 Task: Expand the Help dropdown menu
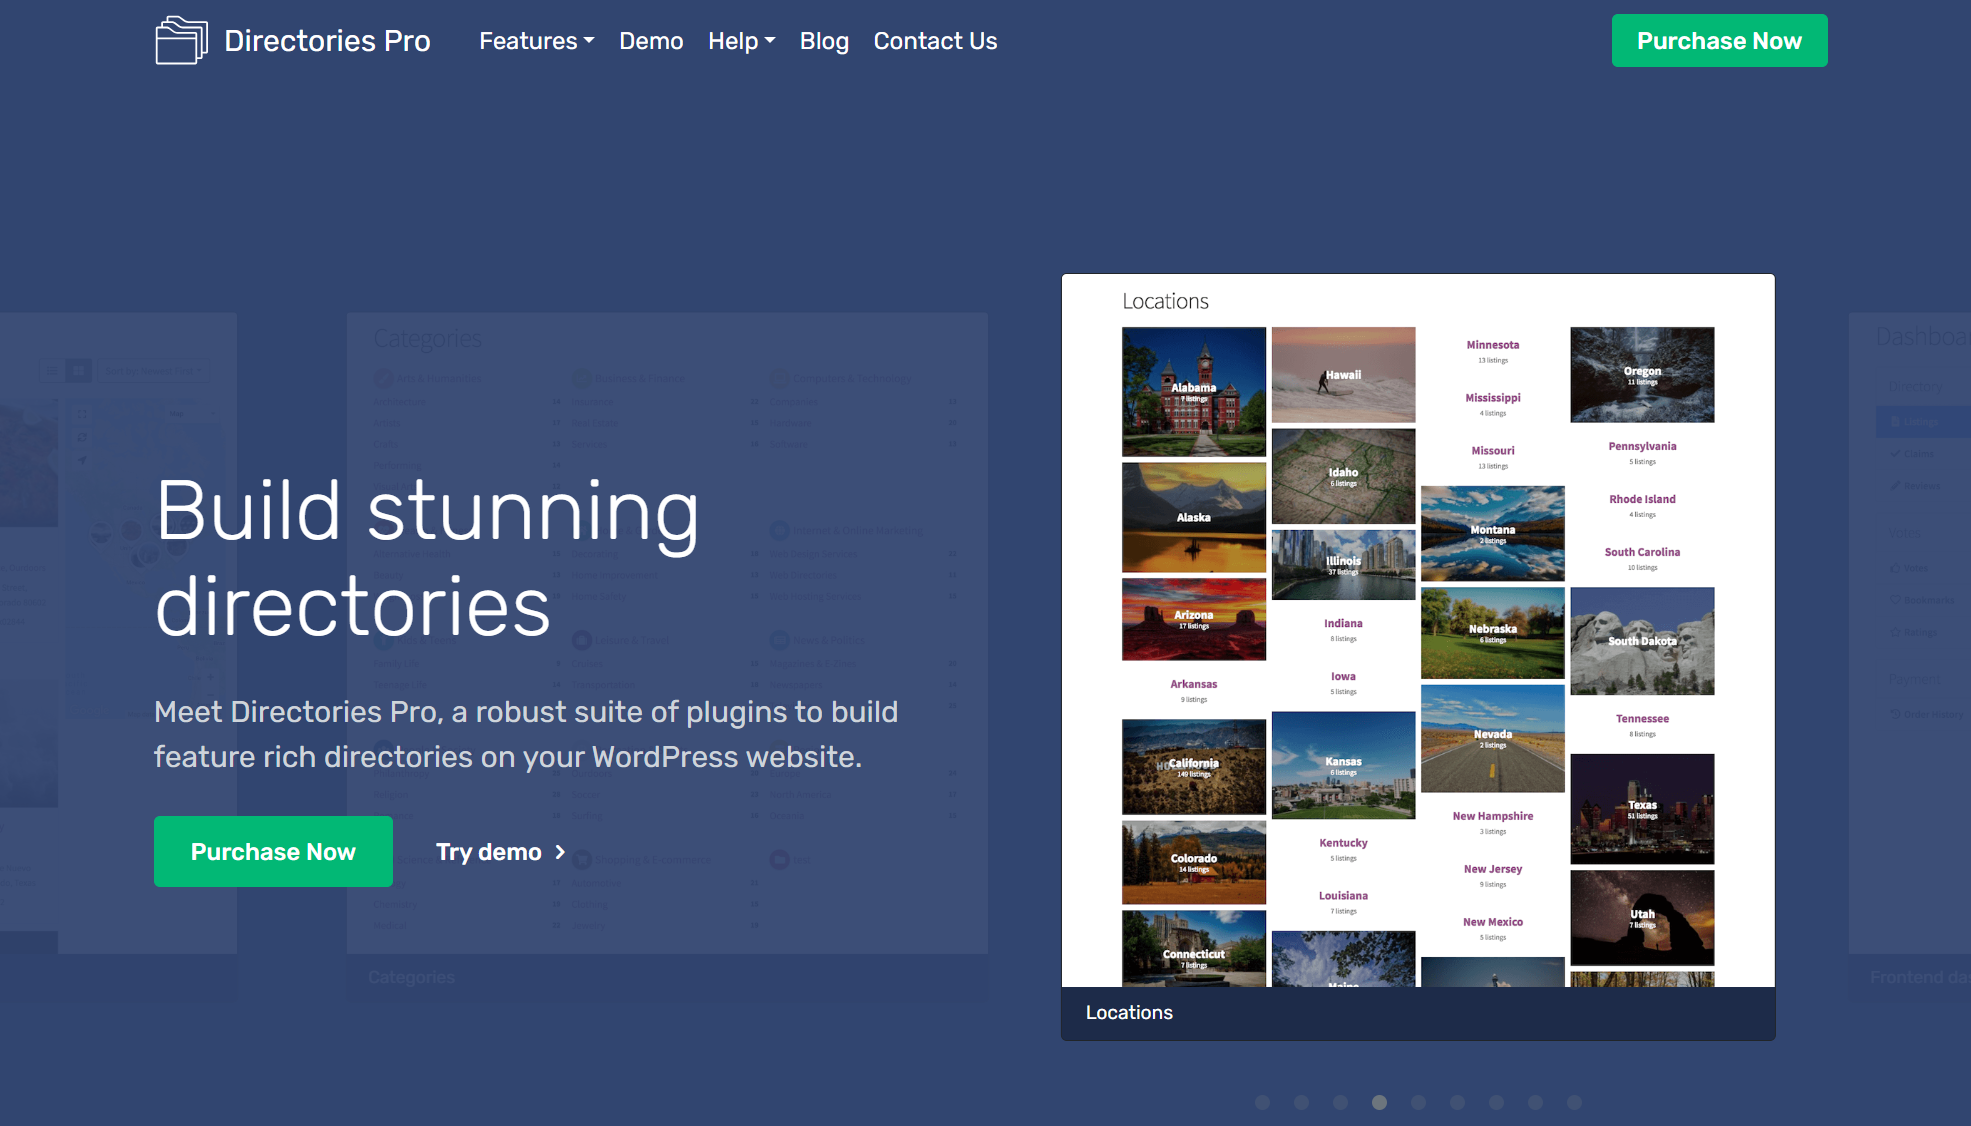click(742, 41)
